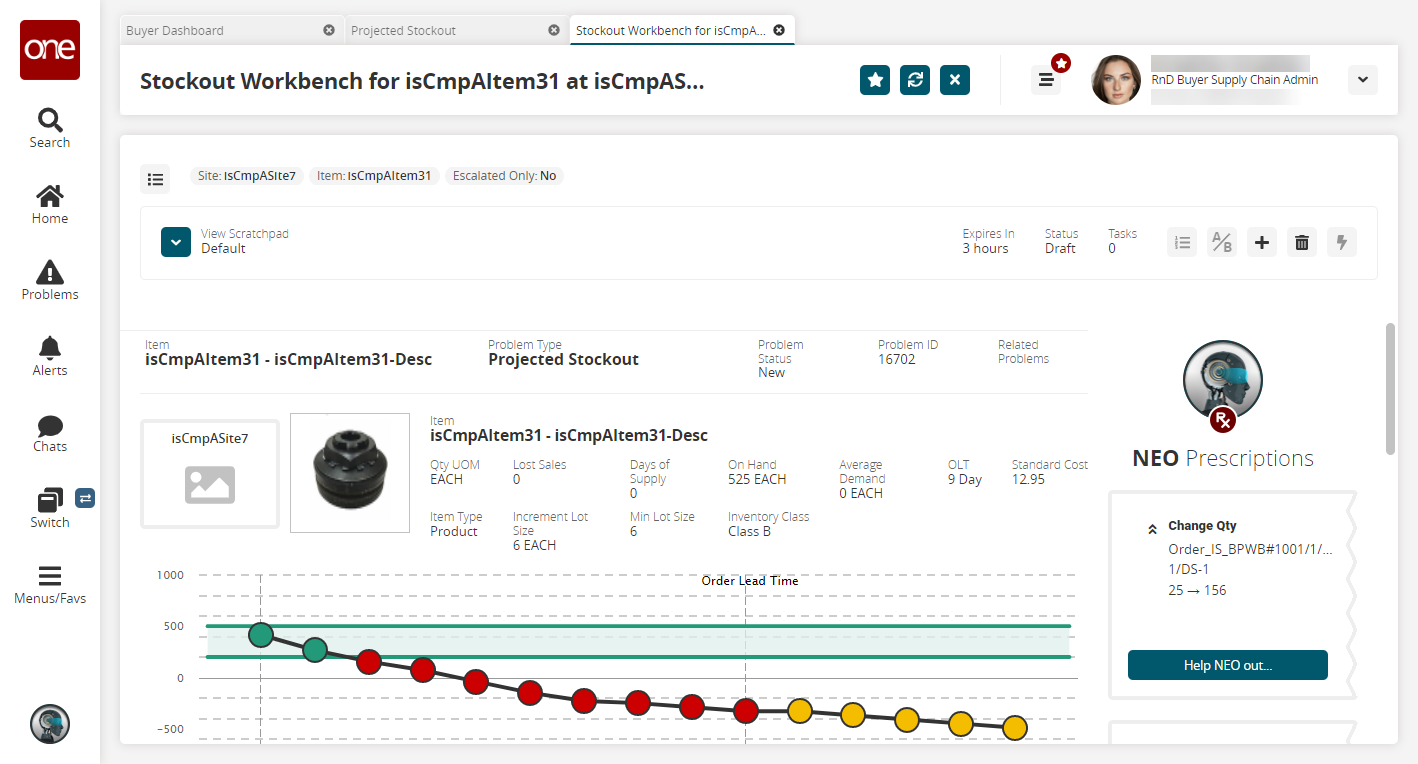This screenshot has width=1418, height=764.
Task: Click the Help NEO out... button
Action: point(1228,665)
